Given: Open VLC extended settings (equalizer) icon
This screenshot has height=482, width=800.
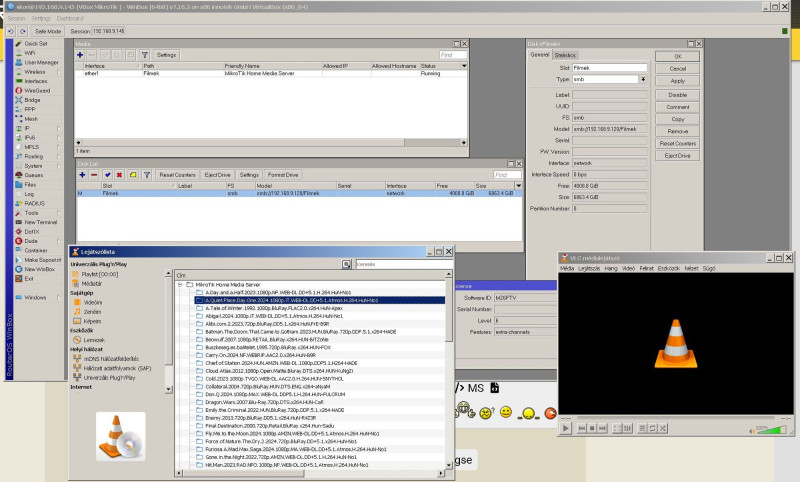Looking at the screenshot, I should pos(628,428).
